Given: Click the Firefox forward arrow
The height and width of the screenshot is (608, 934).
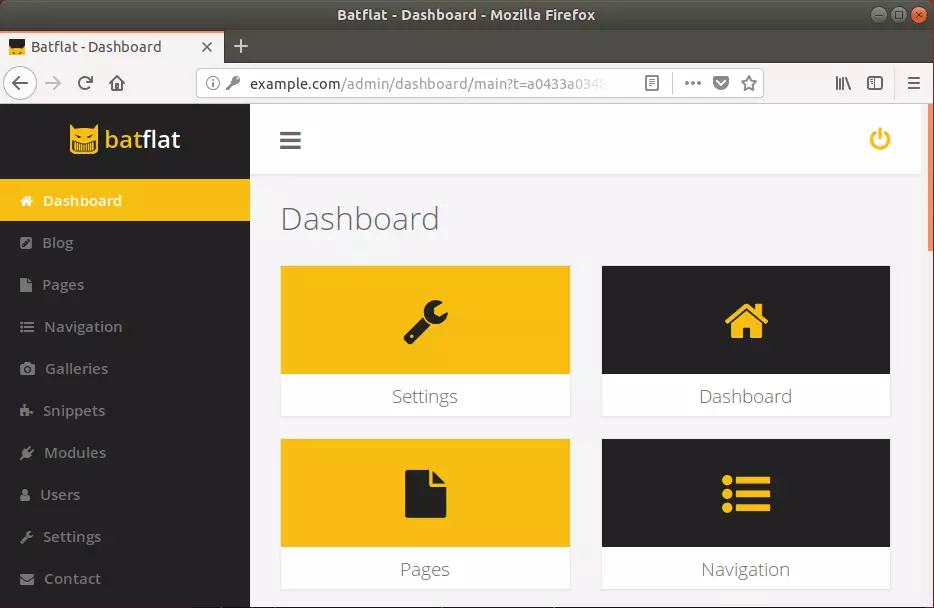Looking at the screenshot, I should pyautogui.click(x=53, y=83).
